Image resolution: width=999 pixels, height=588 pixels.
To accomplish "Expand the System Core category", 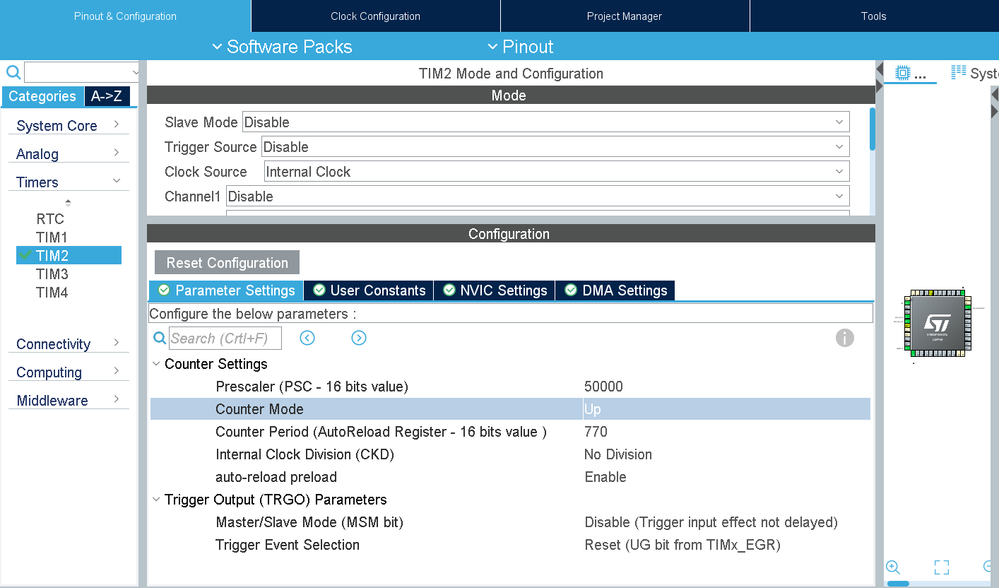I will [x=68, y=125].
